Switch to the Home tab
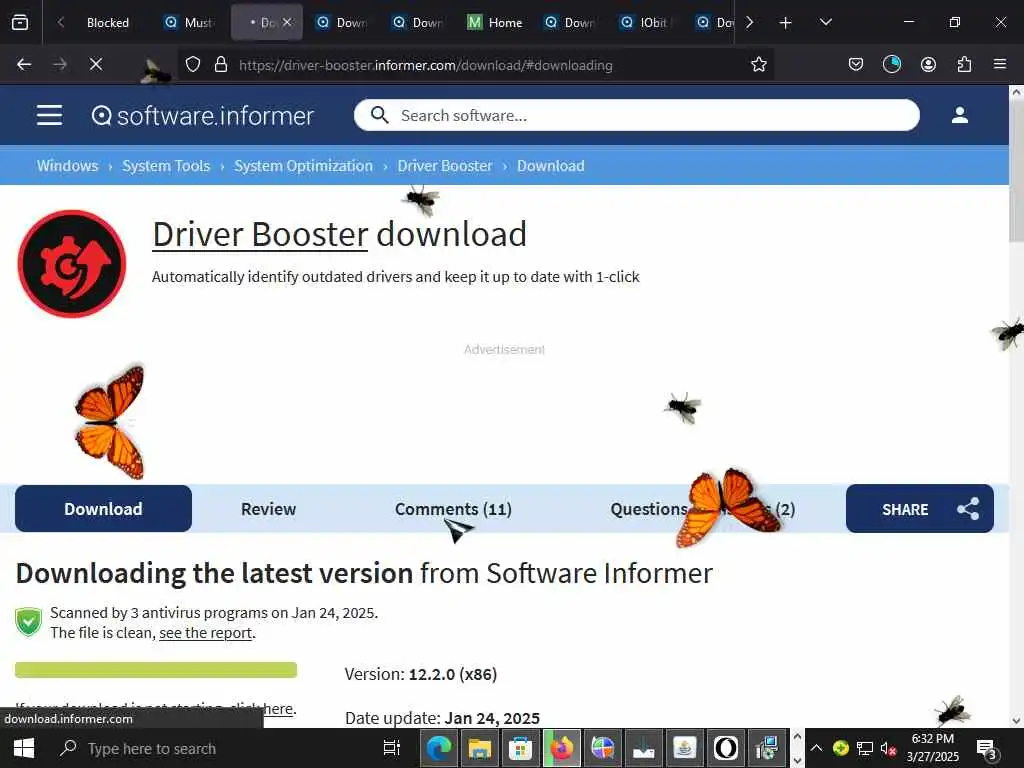 495,22
